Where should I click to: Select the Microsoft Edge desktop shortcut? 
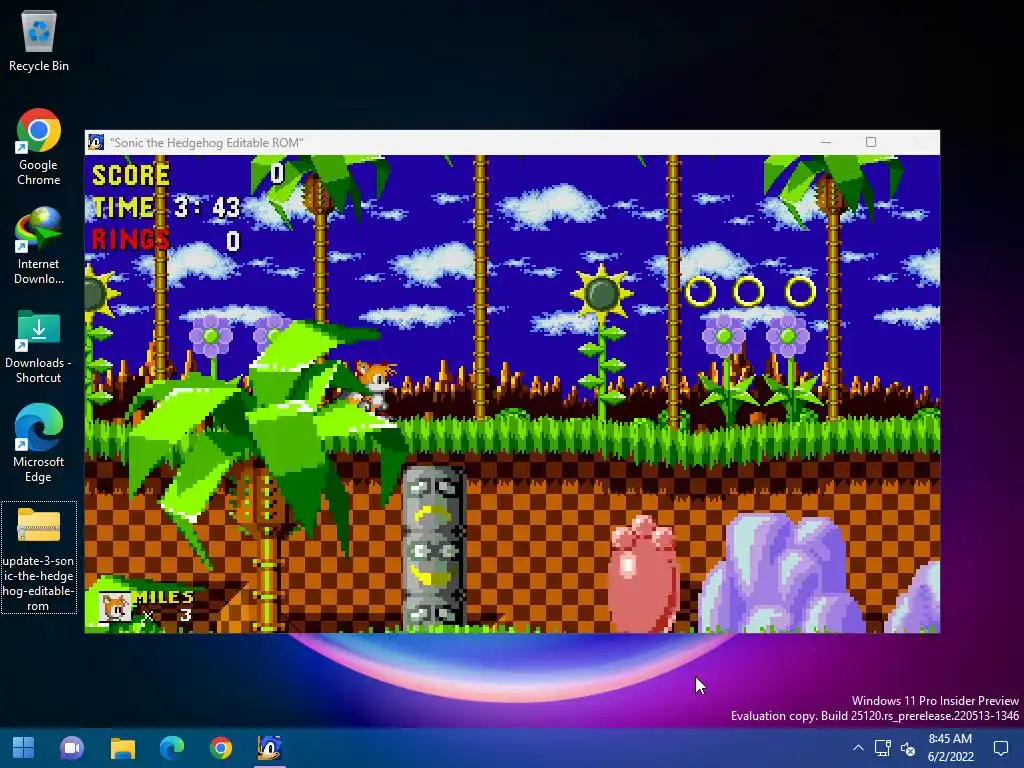tap(39, 443)
